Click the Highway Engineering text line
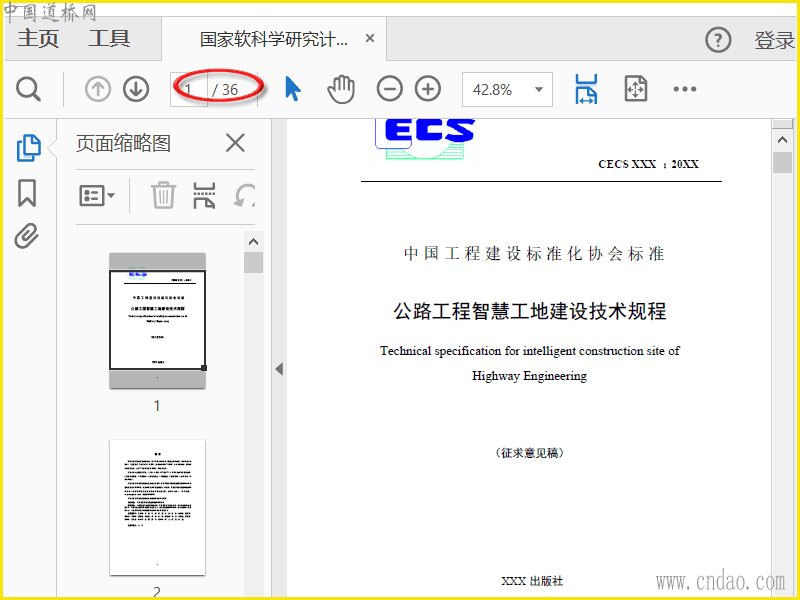Screen dimensions: 800x600 [x=530, y=376]
